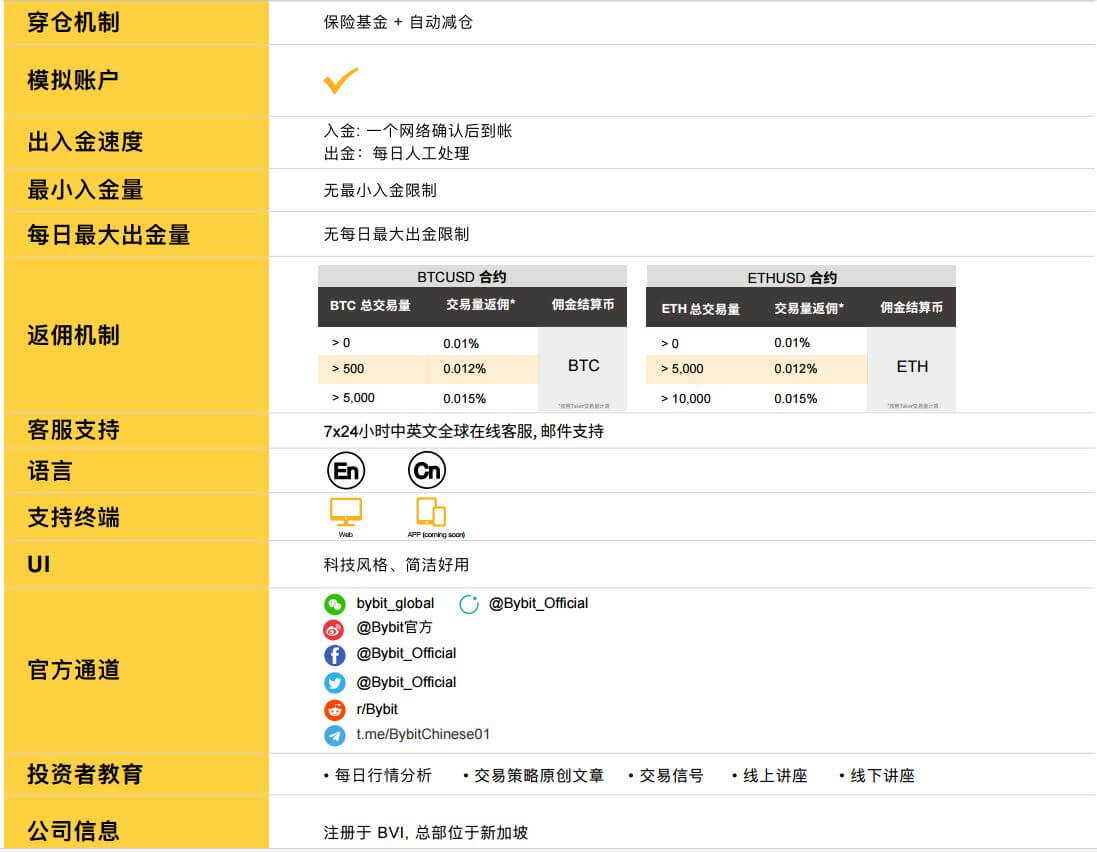Click the > 500 row in the BTCUSD table

click(x=428, y=369)
